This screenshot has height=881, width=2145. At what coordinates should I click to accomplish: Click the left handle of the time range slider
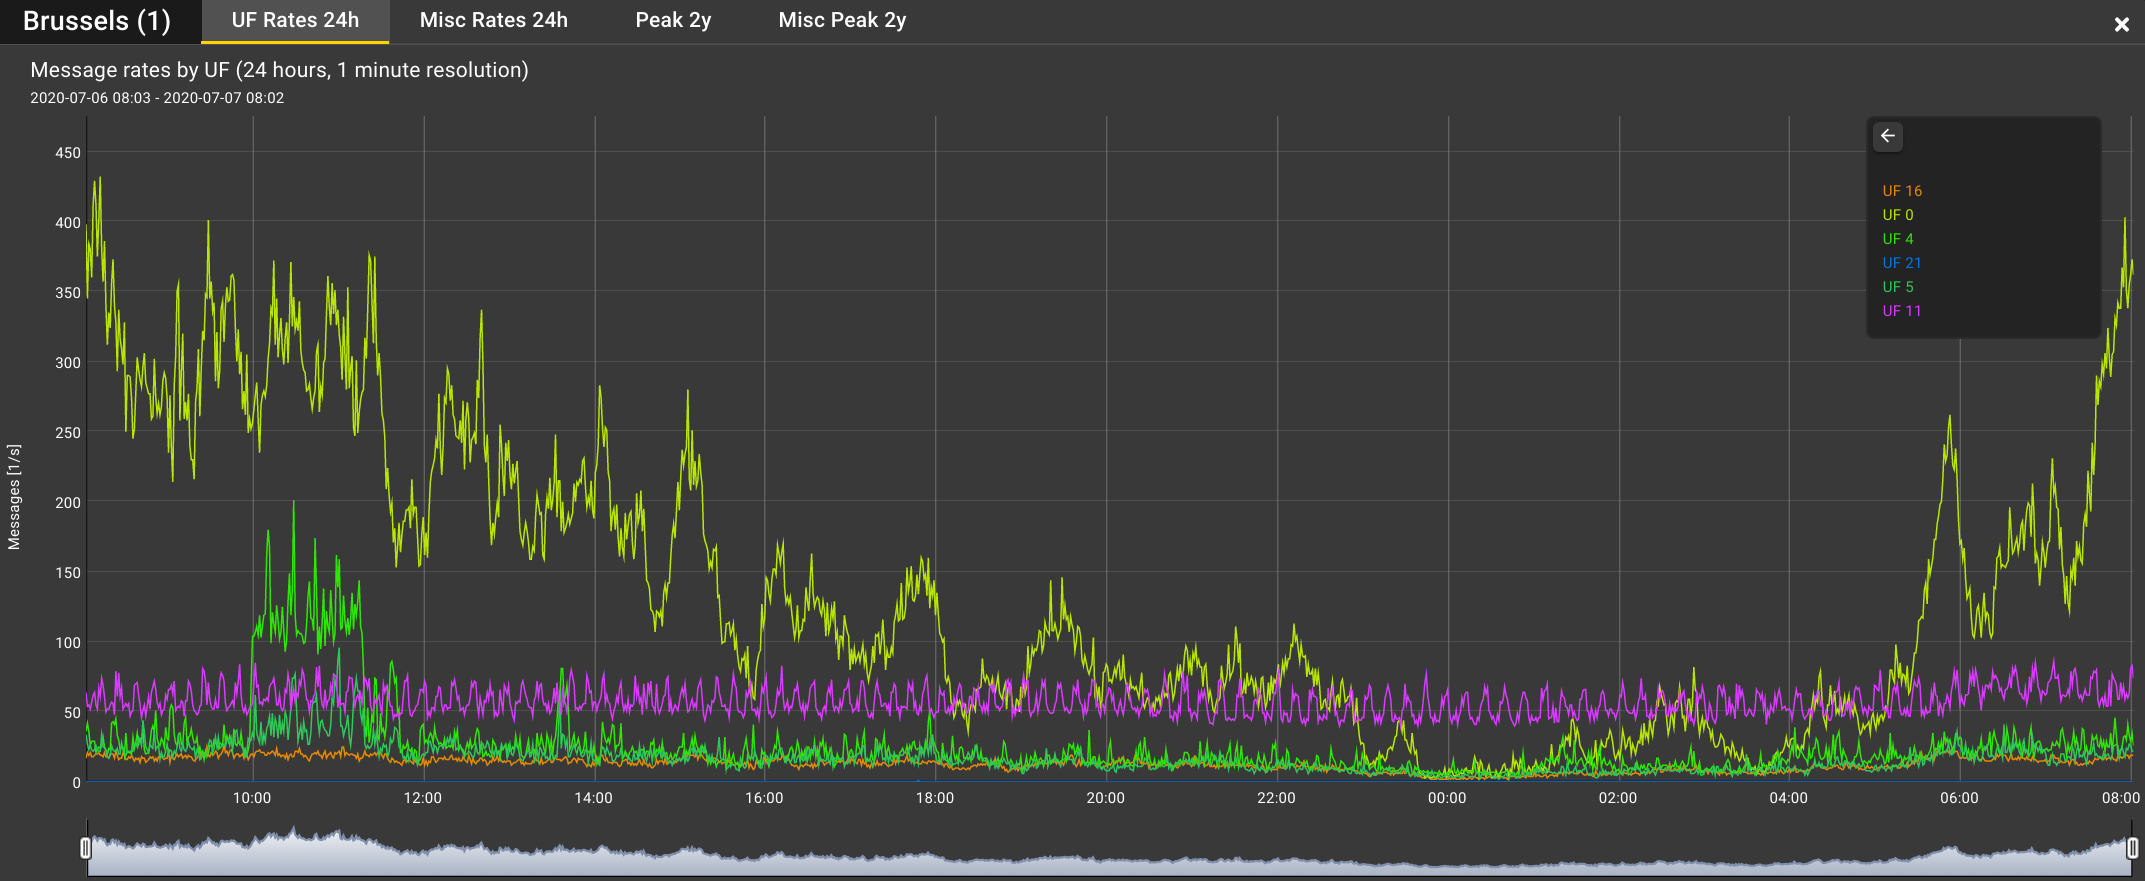pyautogui.click(x=86, y=848)
